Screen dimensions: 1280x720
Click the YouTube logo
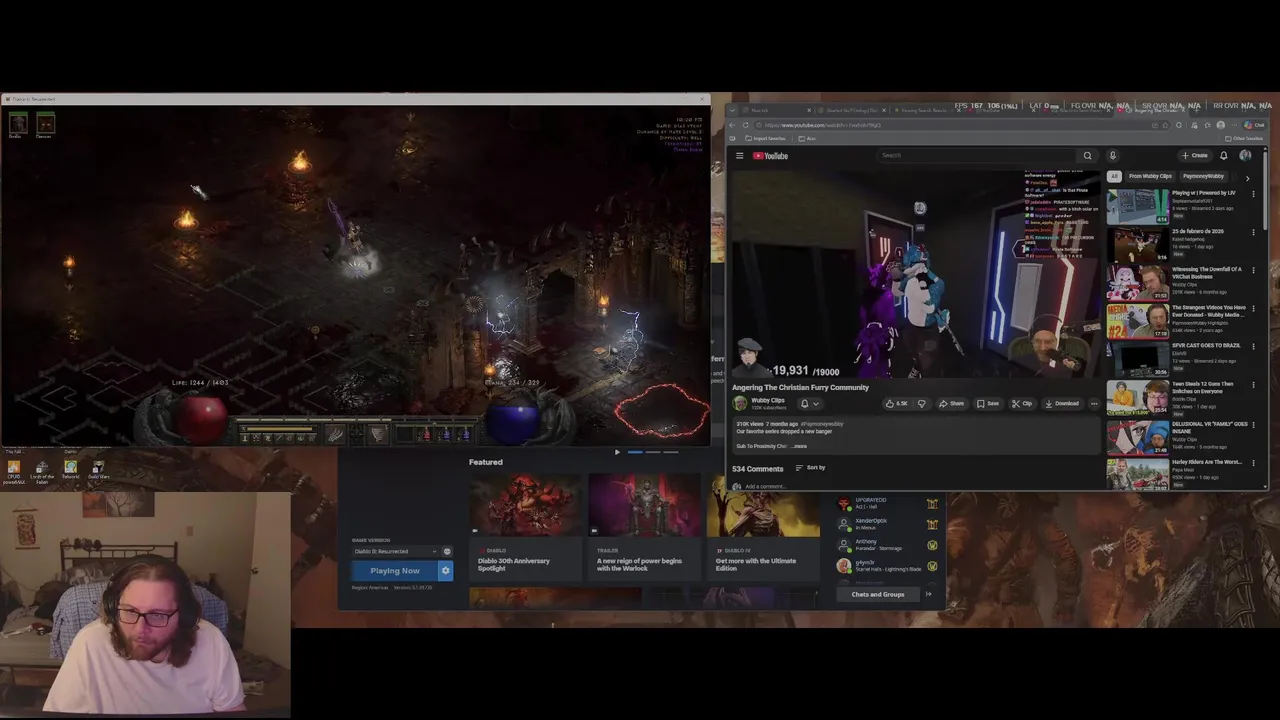[x=770, y=156]
